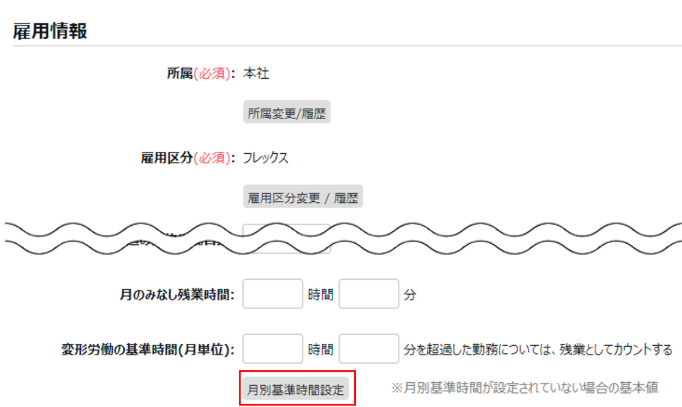Click the 所属変更/履歴 button

pyautogui.click(x=286, y=113)
